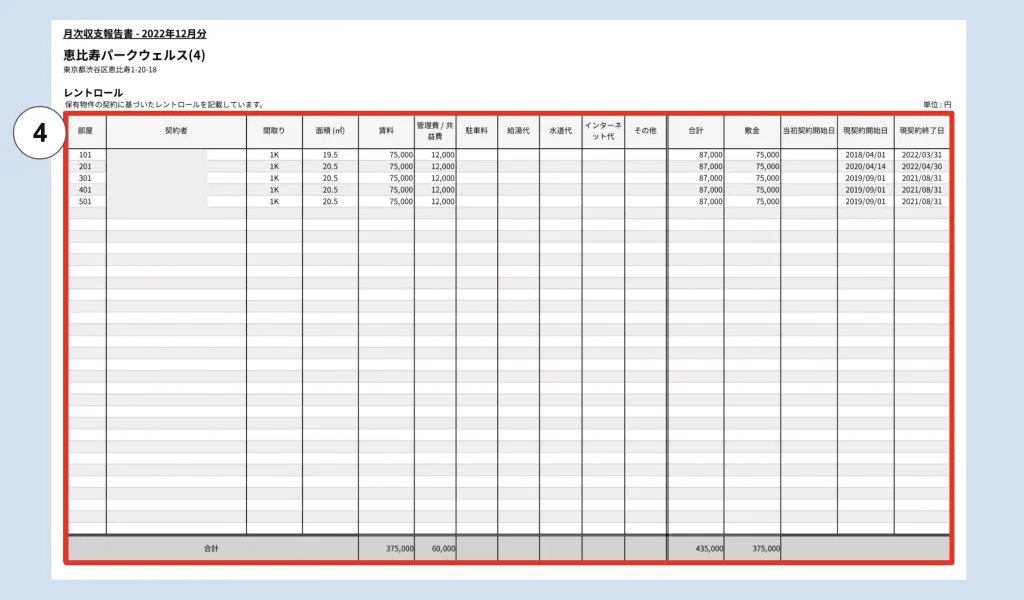
Task: Select the 管理費/共益費 column header
Action: pos(435,131)
